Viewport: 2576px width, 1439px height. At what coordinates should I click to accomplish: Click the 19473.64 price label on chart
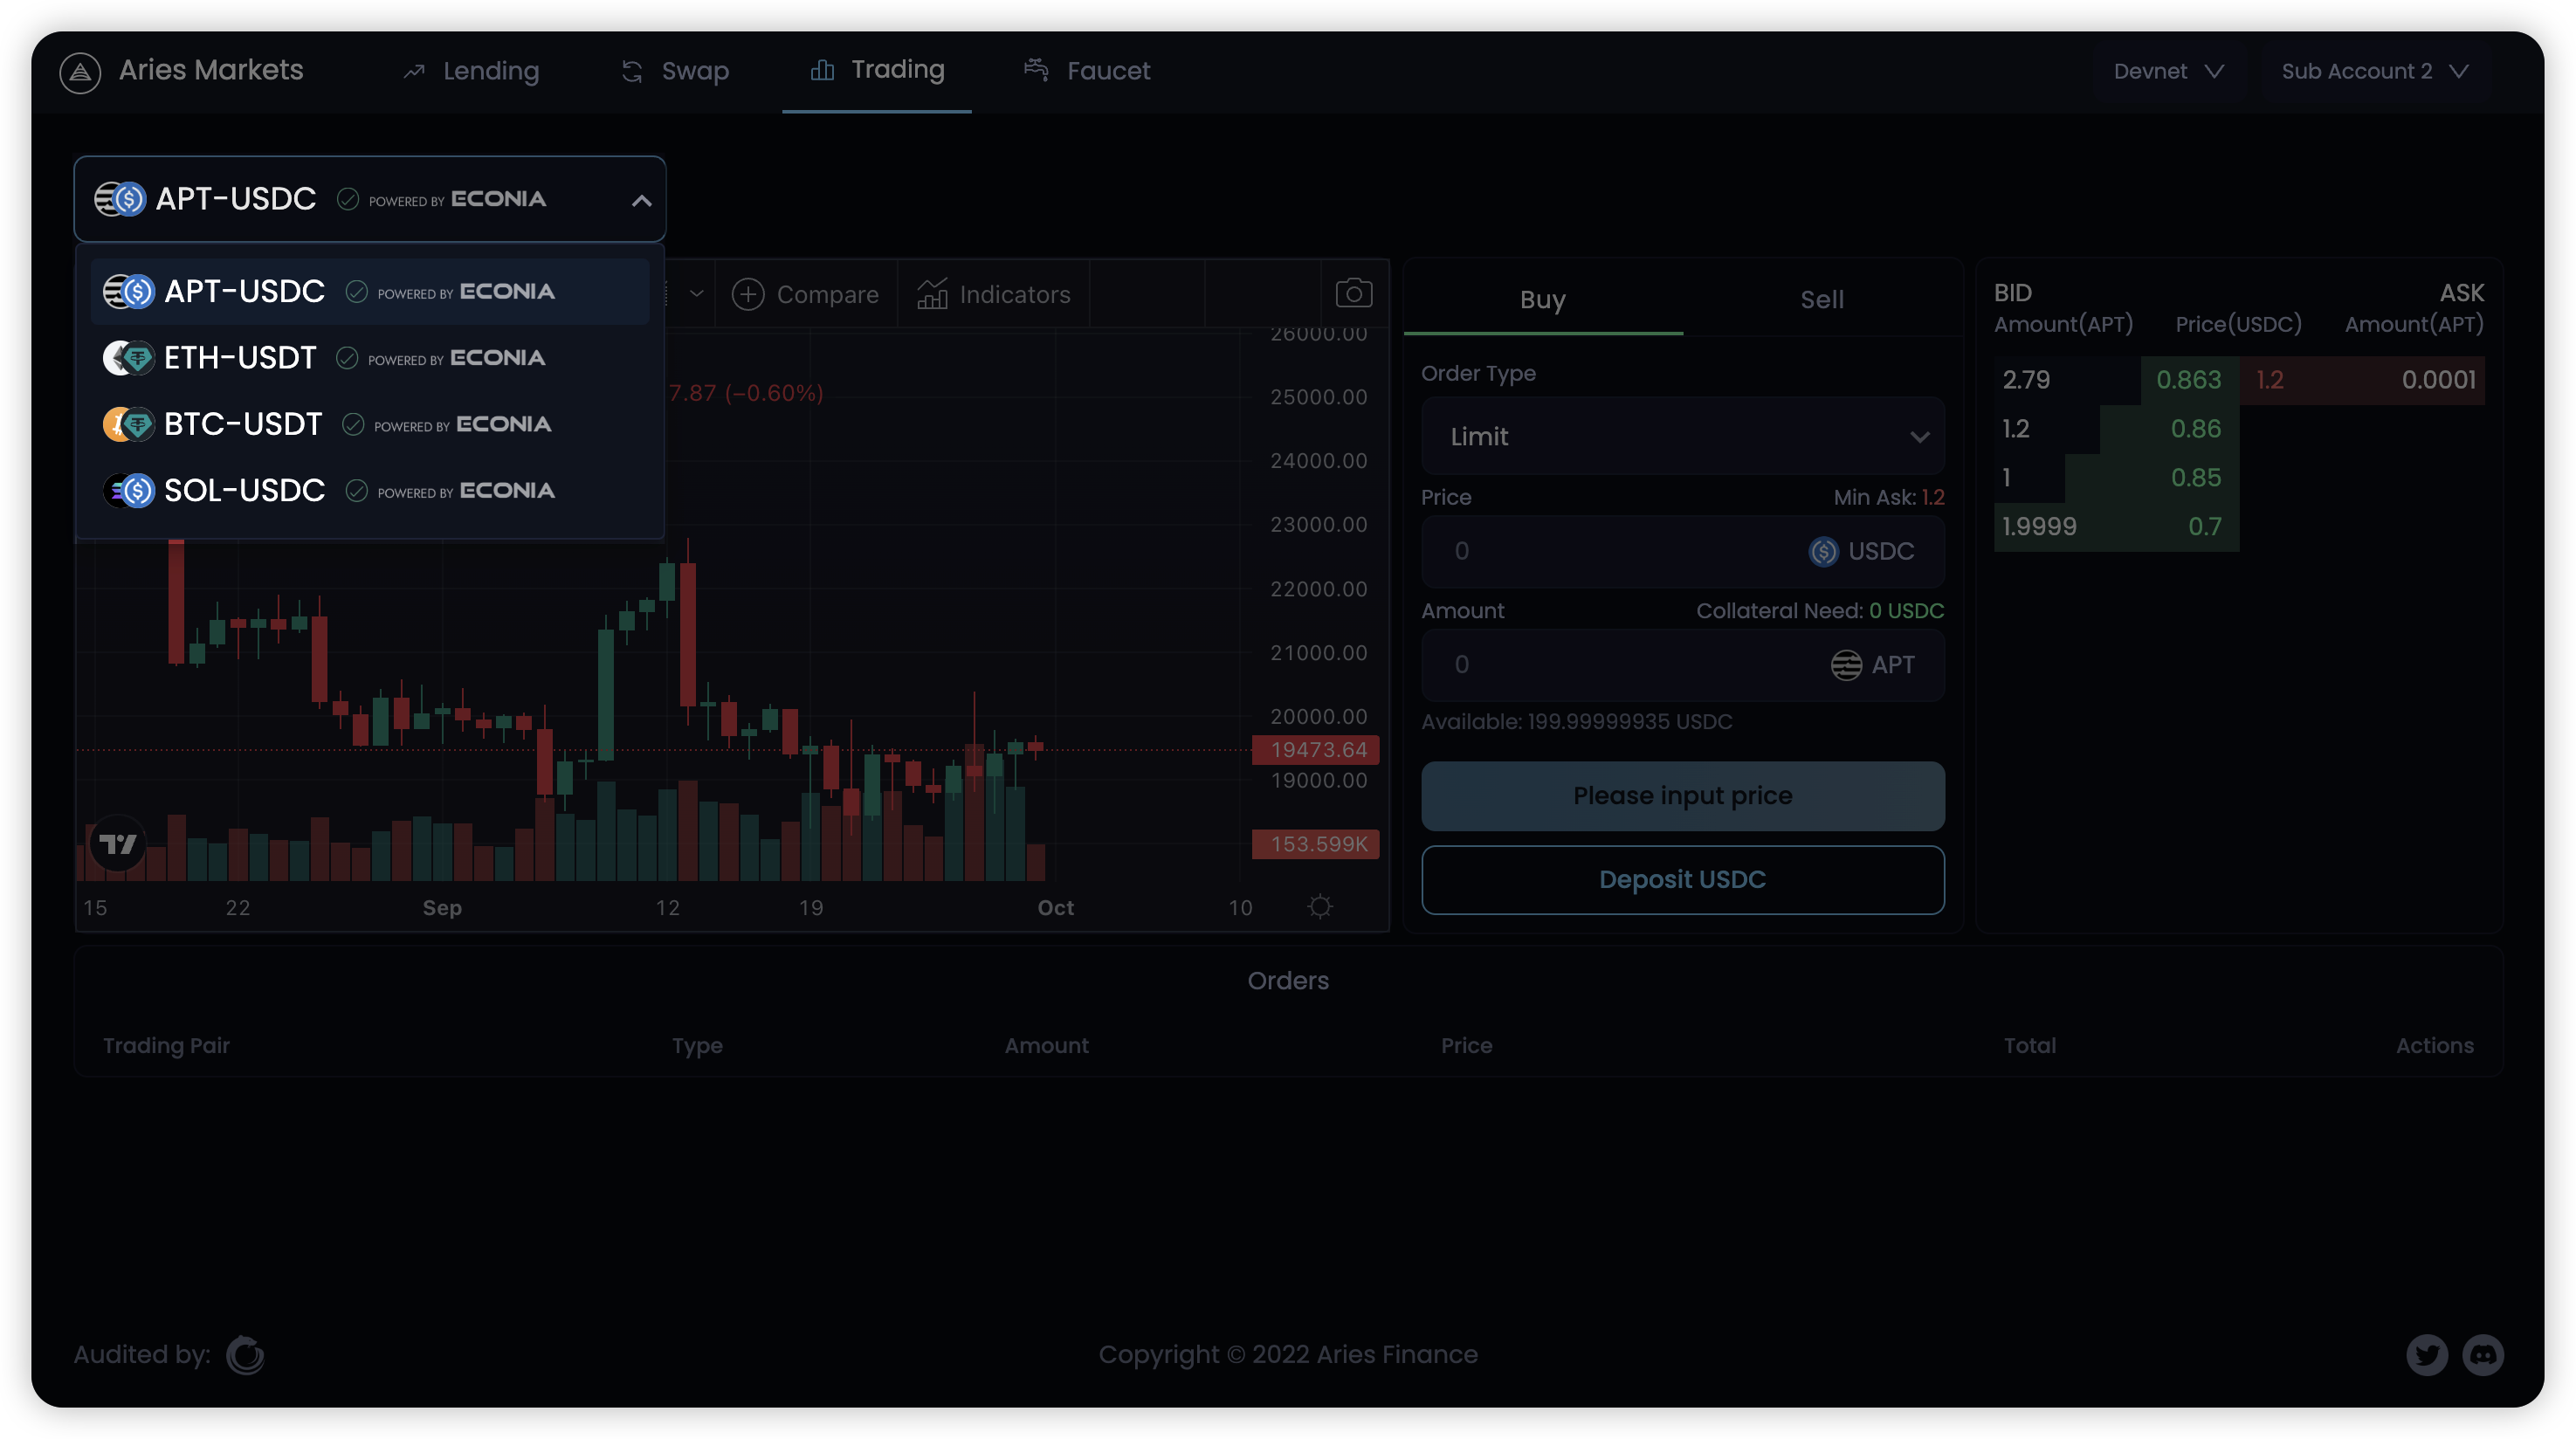pyautogui.click(x=1317, y=750)
